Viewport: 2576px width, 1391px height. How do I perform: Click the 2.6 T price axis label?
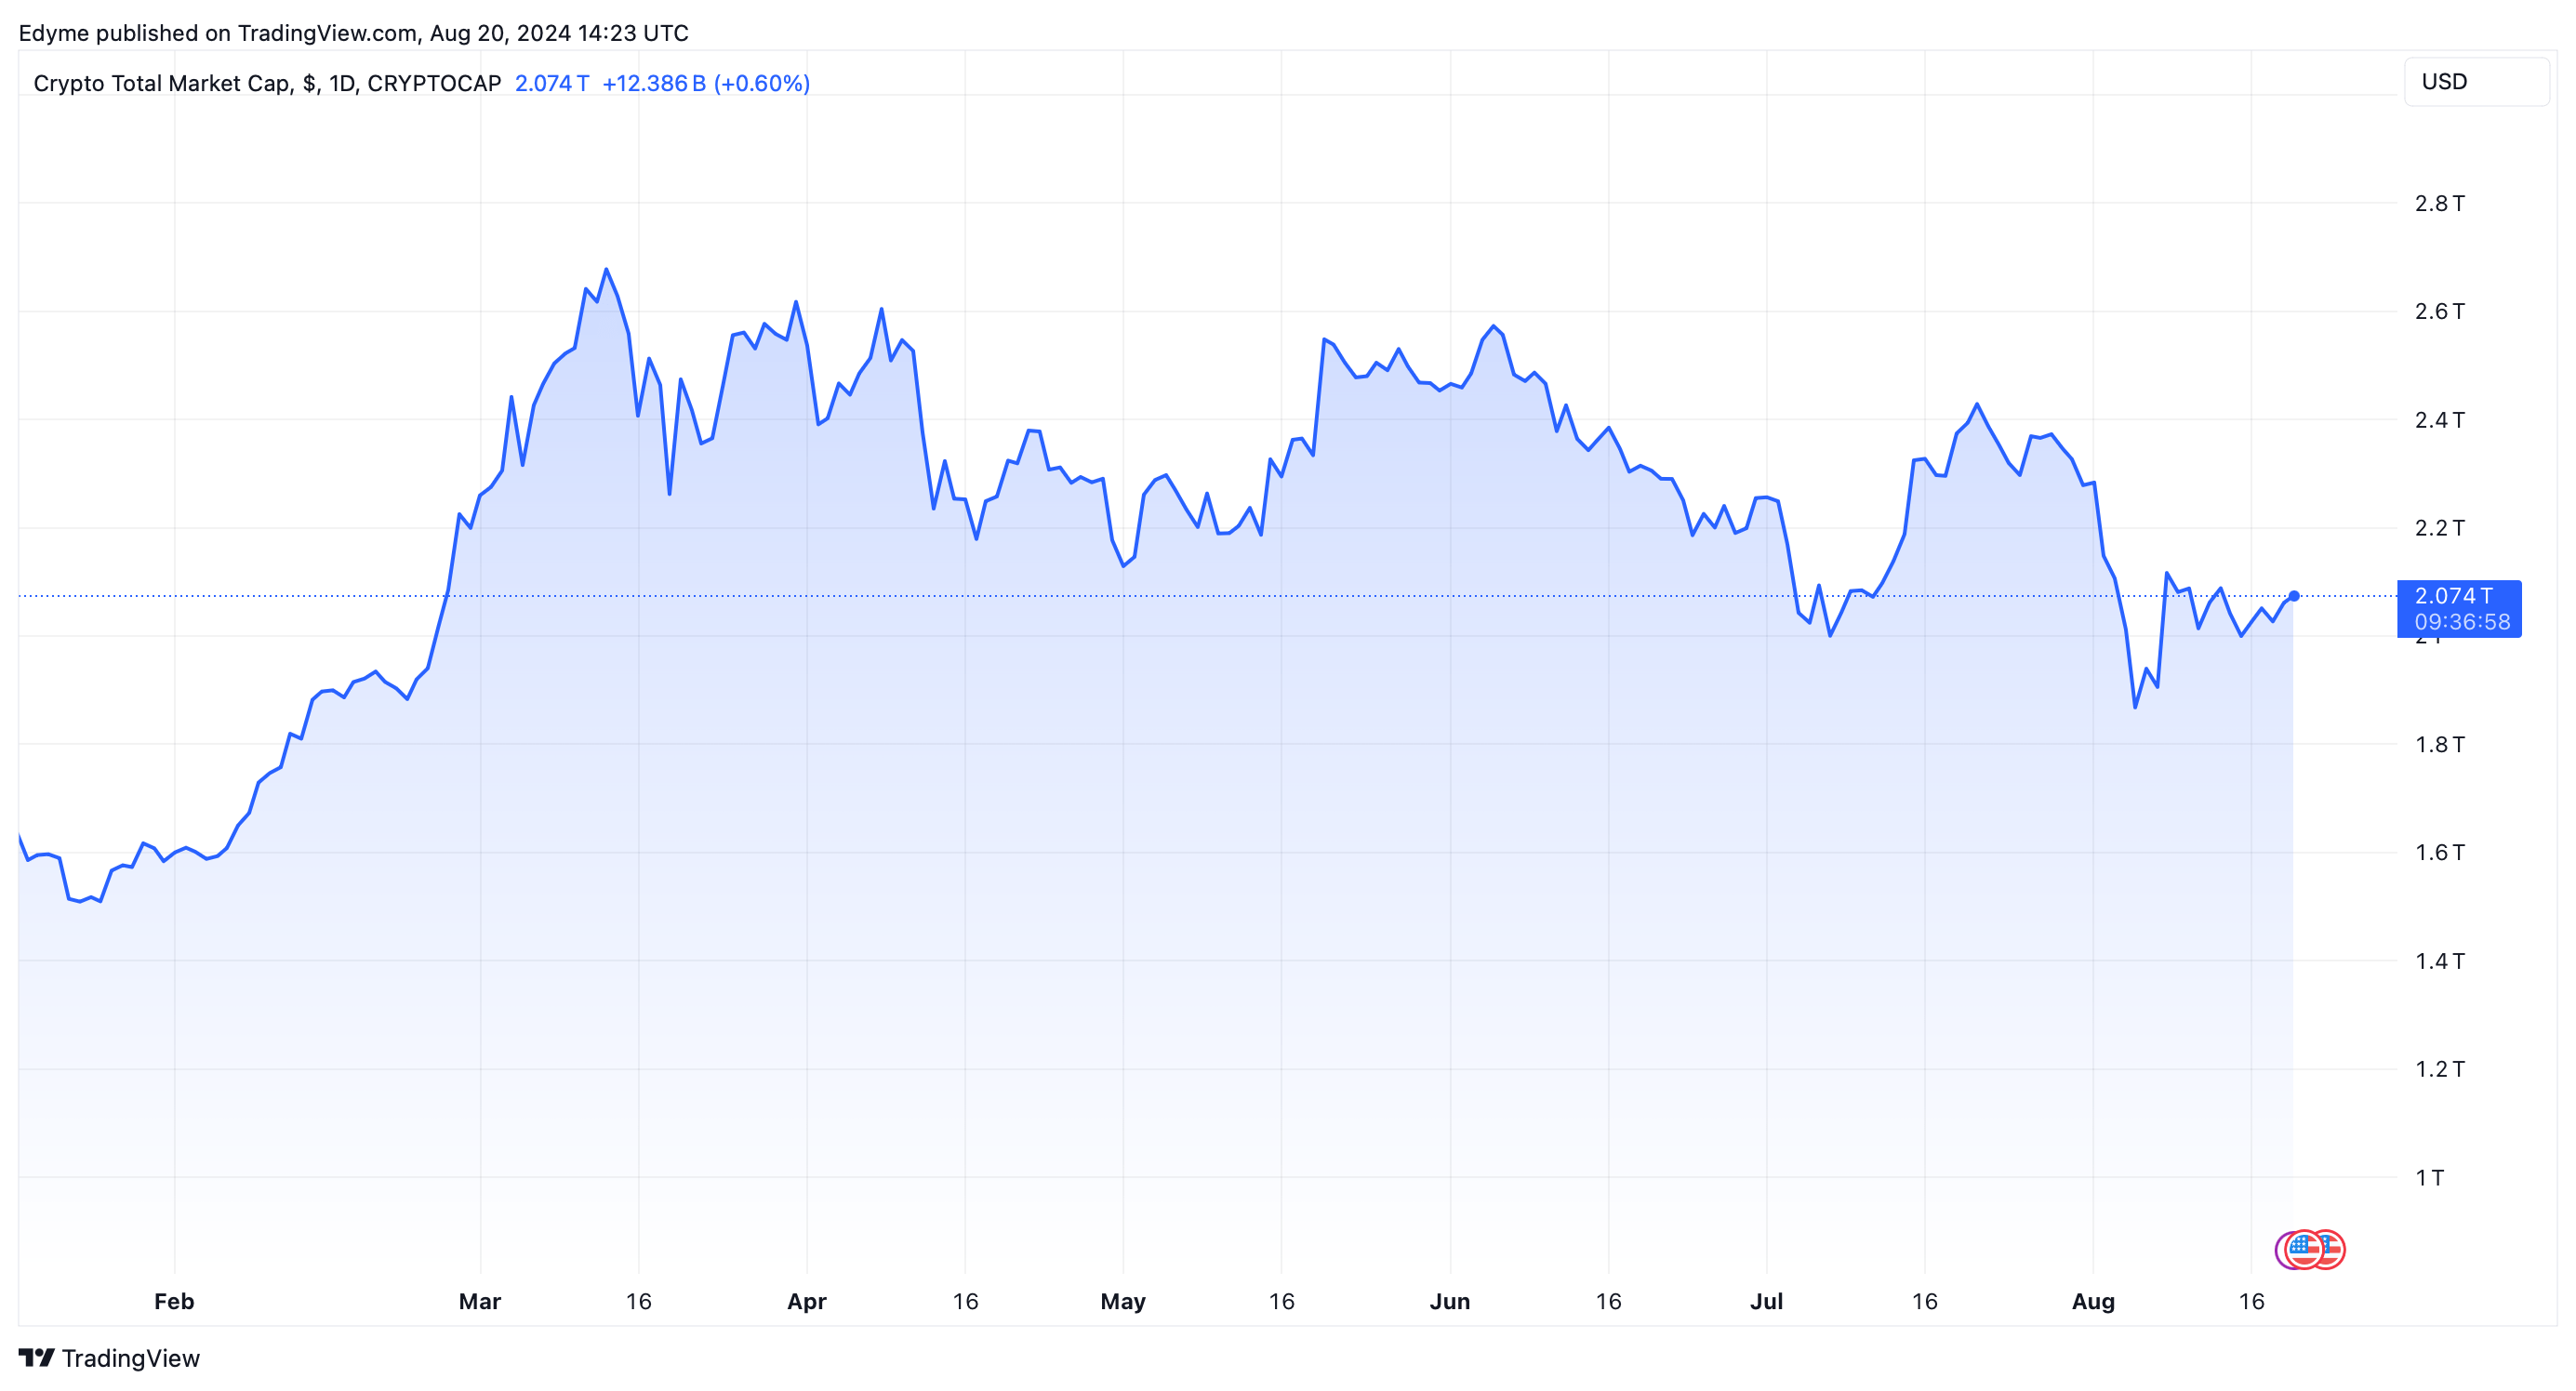coord(2440,312)
